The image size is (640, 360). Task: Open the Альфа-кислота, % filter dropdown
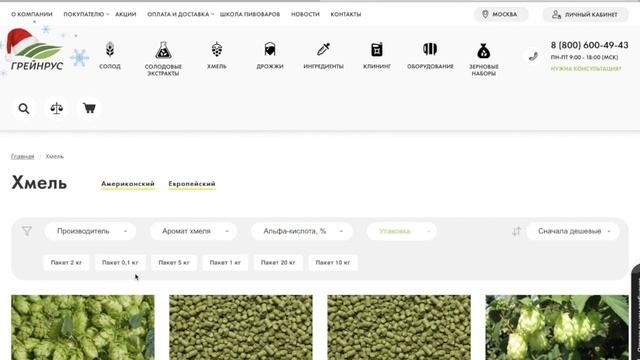(x=302, y=231)
